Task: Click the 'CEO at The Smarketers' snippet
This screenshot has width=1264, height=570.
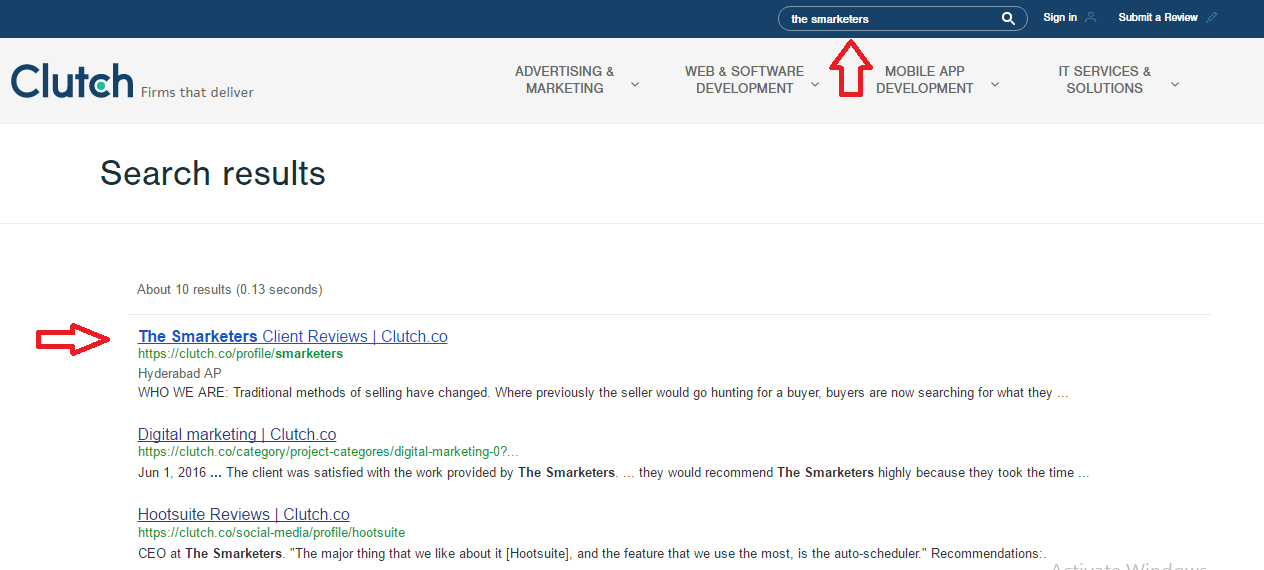Action: pyautogui.click(x=592, y=553)
